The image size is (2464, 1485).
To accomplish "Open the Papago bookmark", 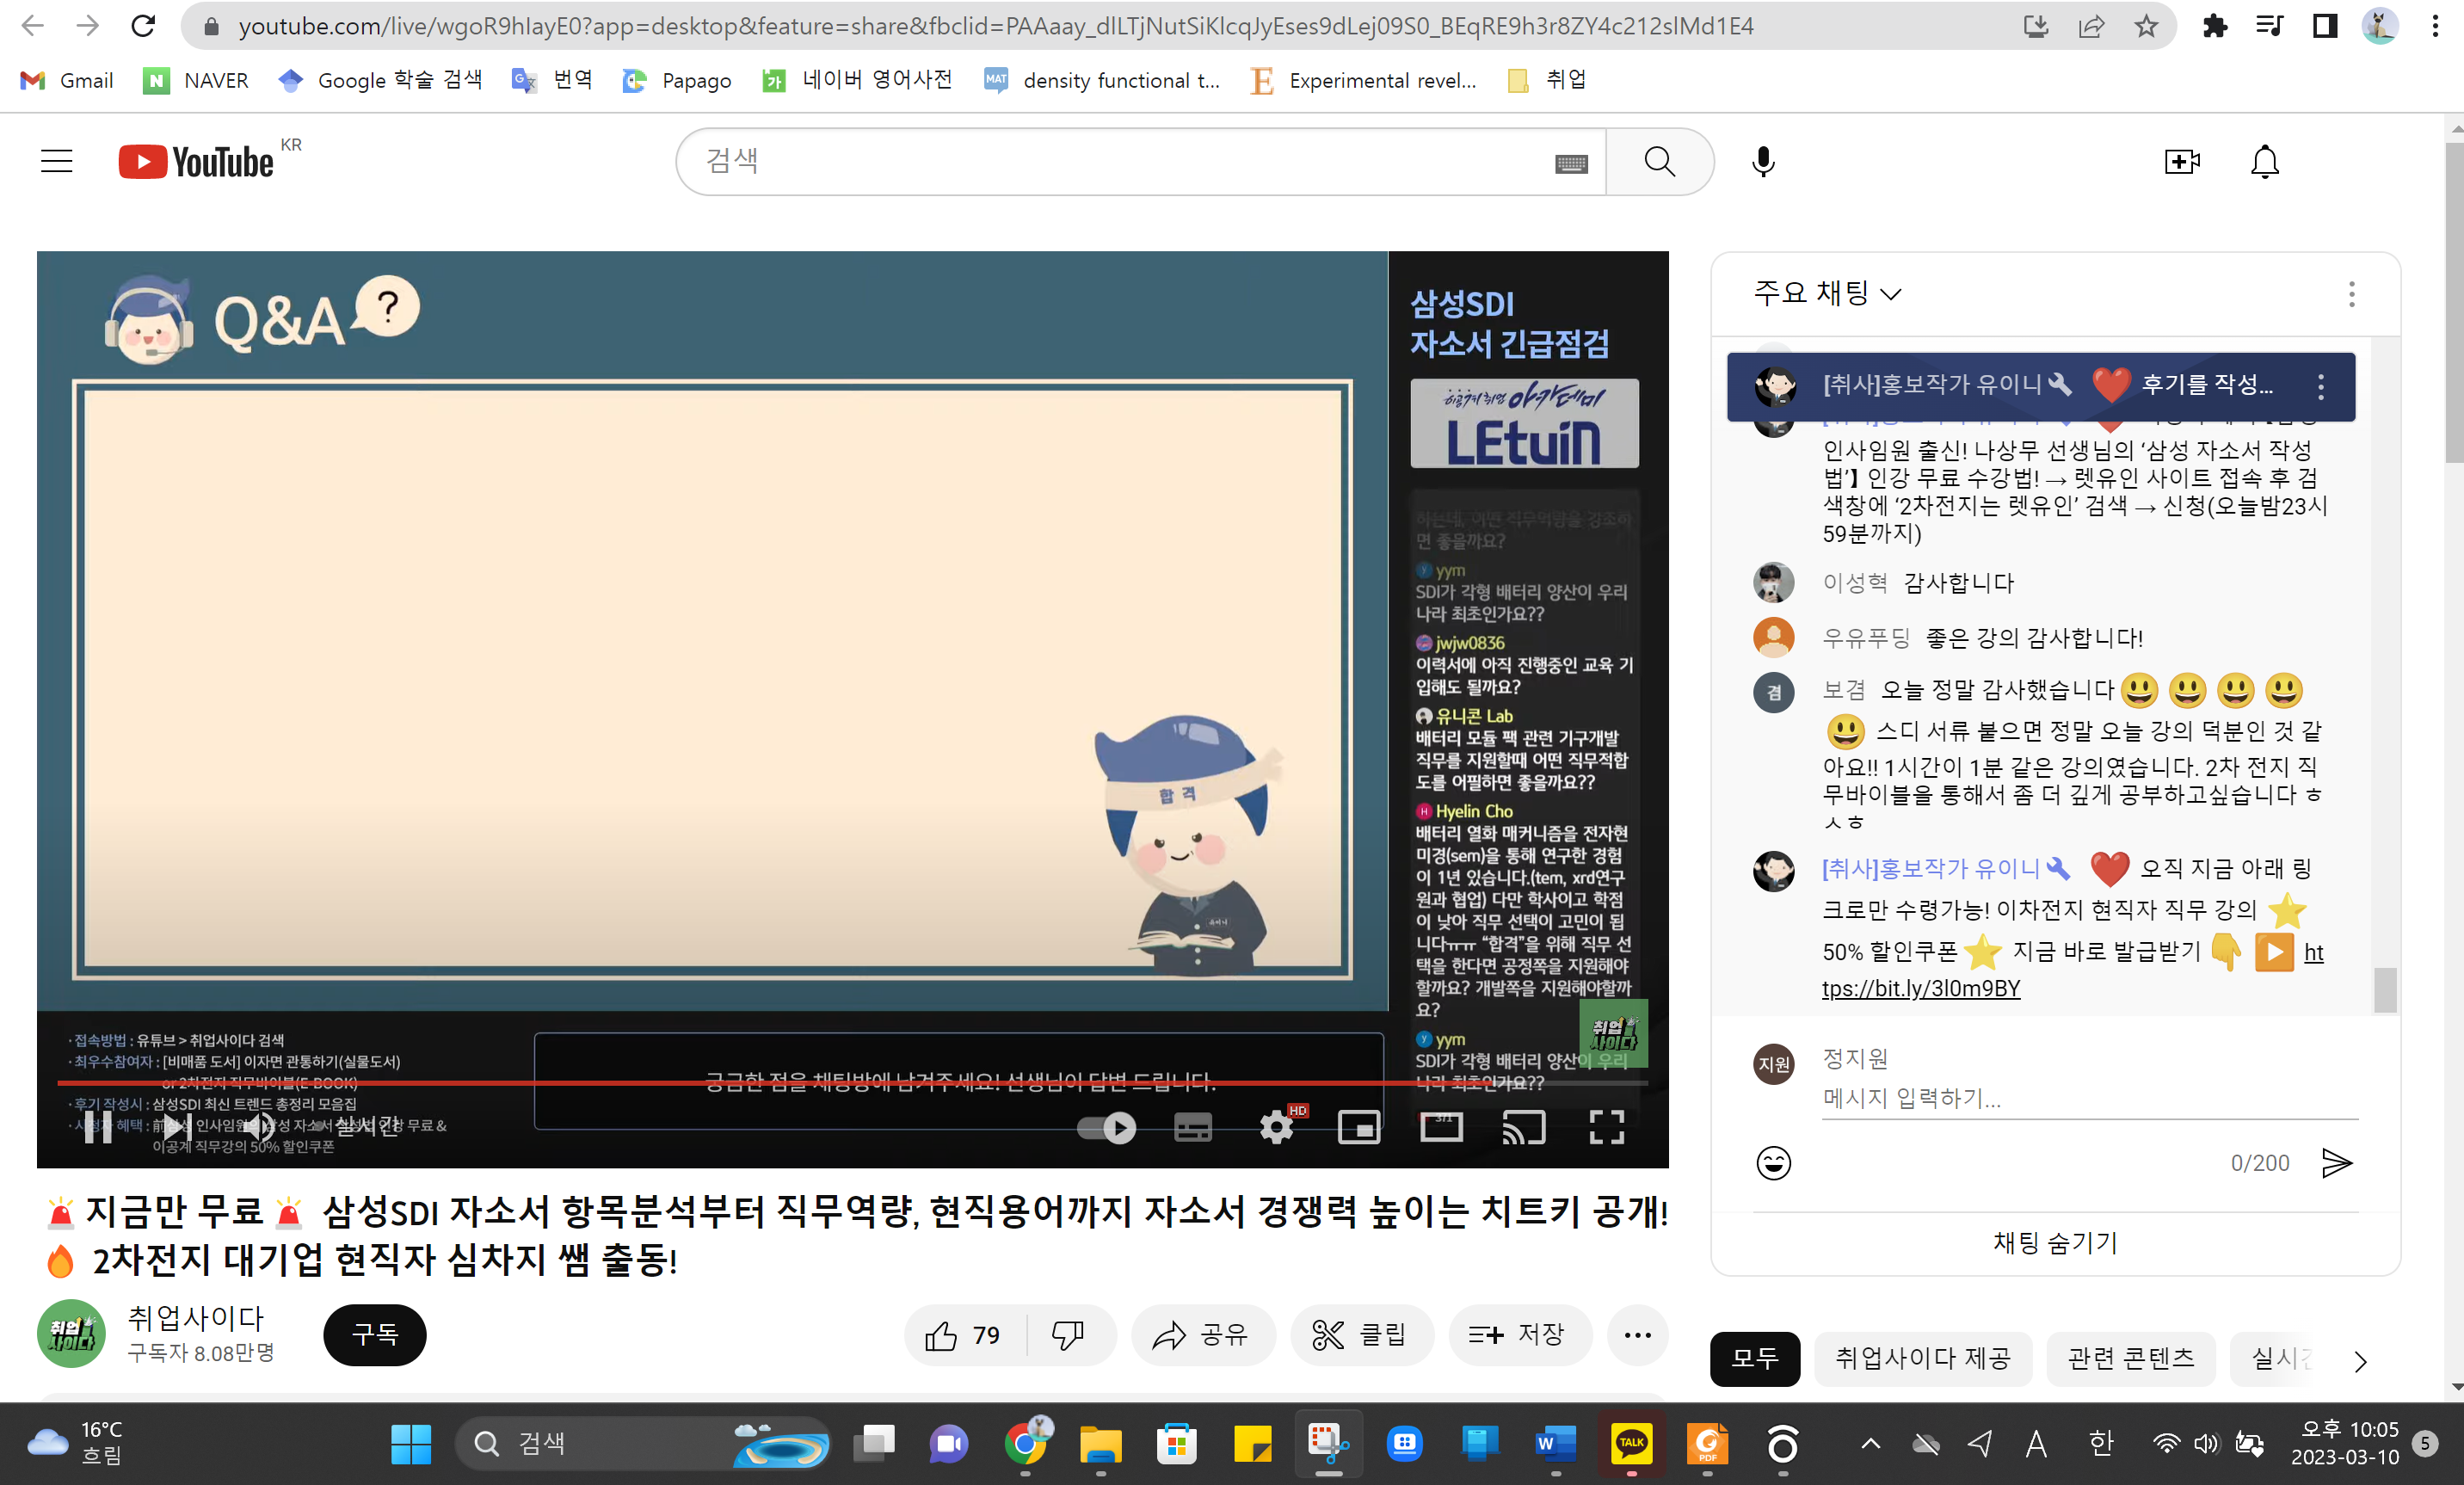I will pos(677,80).
